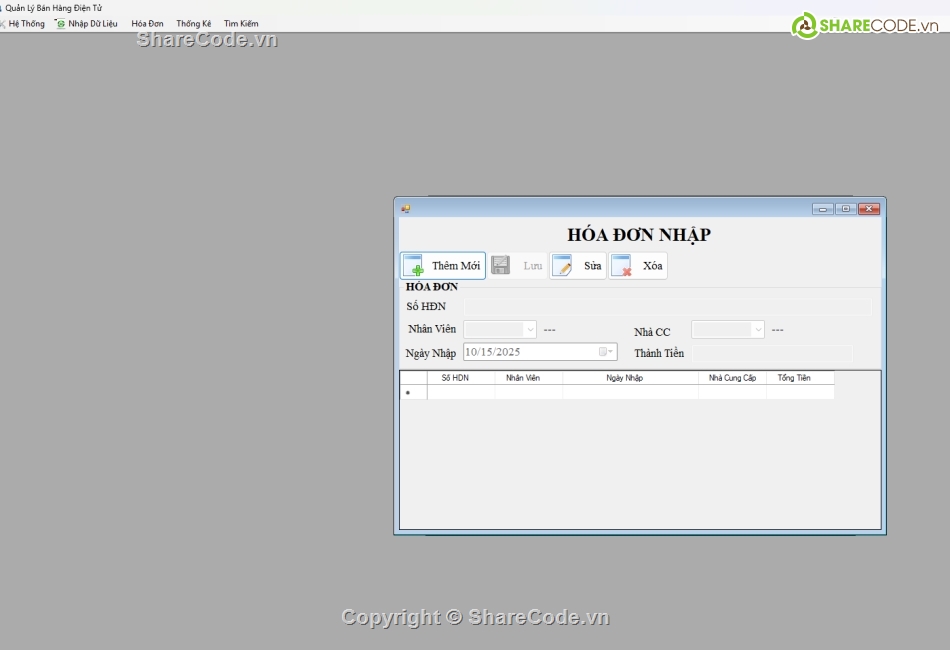Expand the Nhân Viên combo box

[x=529, y=329]
